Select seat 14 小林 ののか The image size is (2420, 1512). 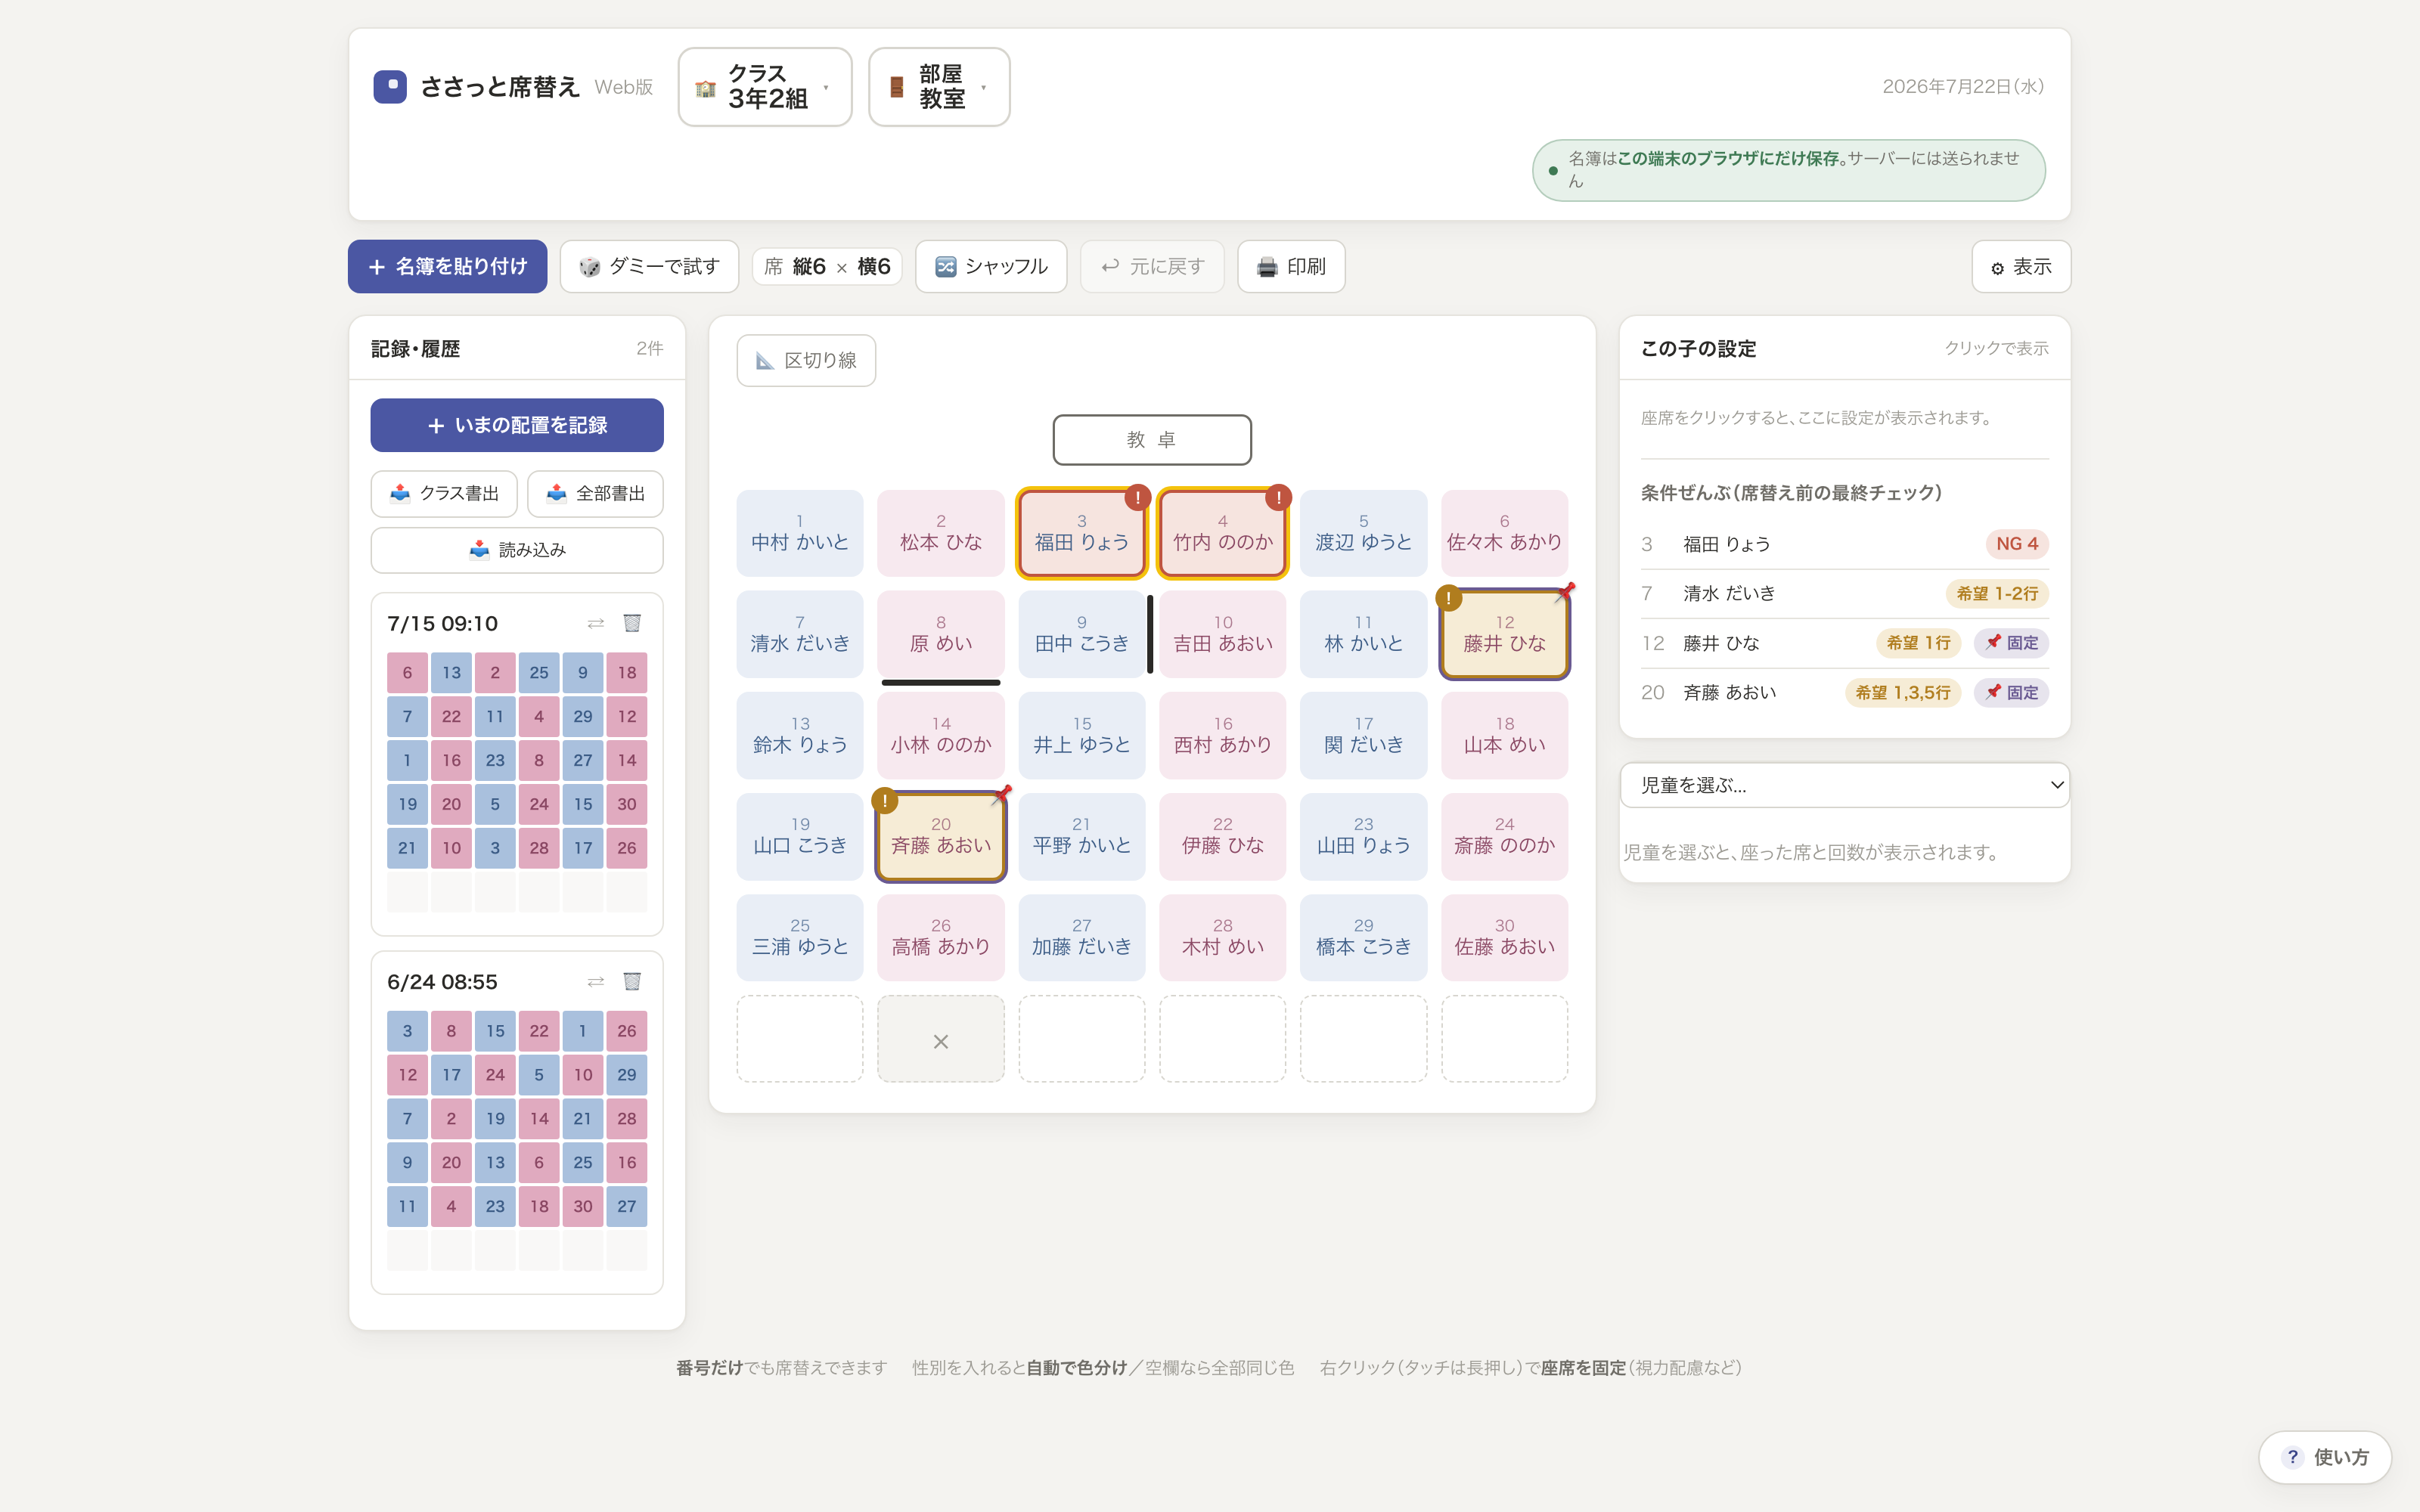[941, 735]
